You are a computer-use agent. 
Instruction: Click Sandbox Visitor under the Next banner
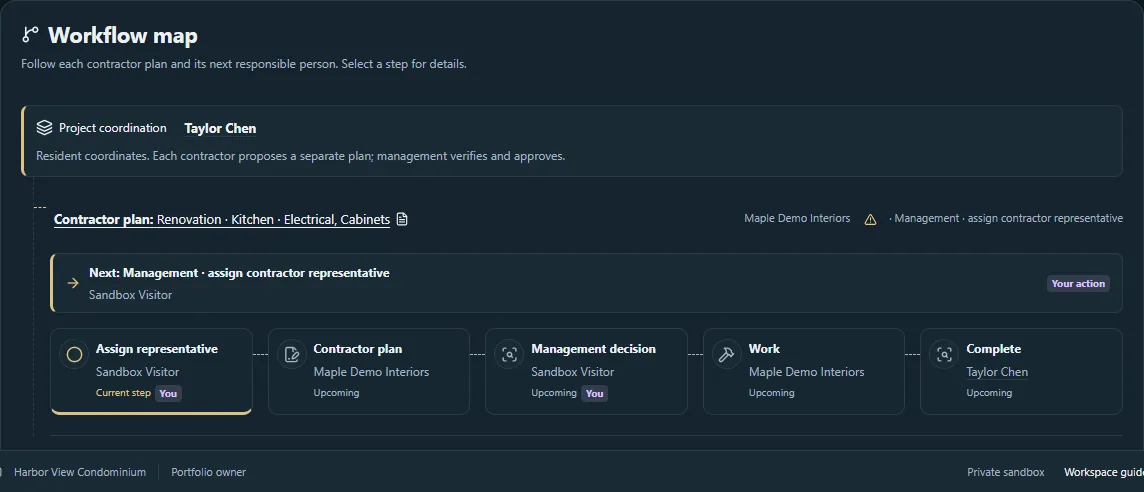click(131, 295)
